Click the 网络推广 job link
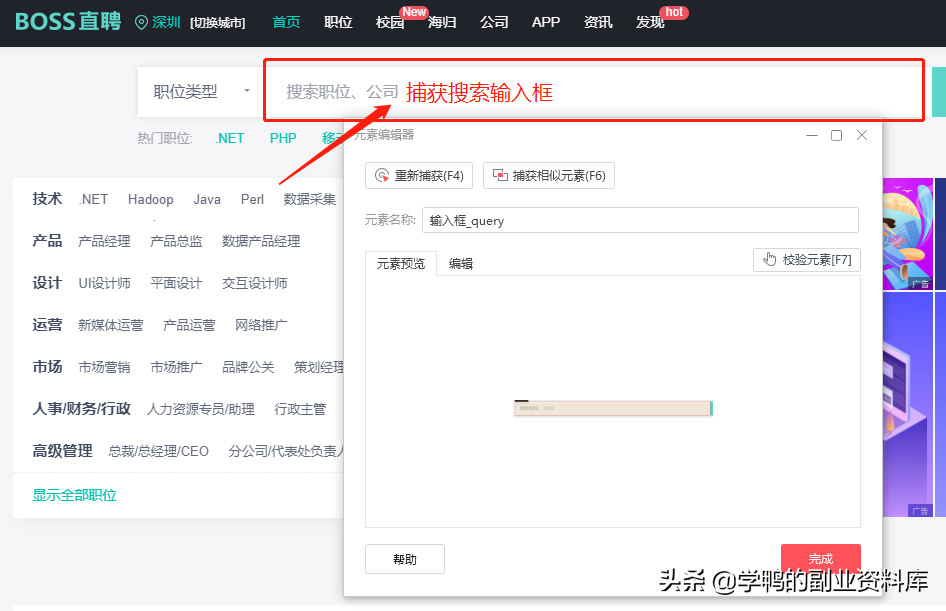The height and width of the screenshot is (611, 946). 261,325
